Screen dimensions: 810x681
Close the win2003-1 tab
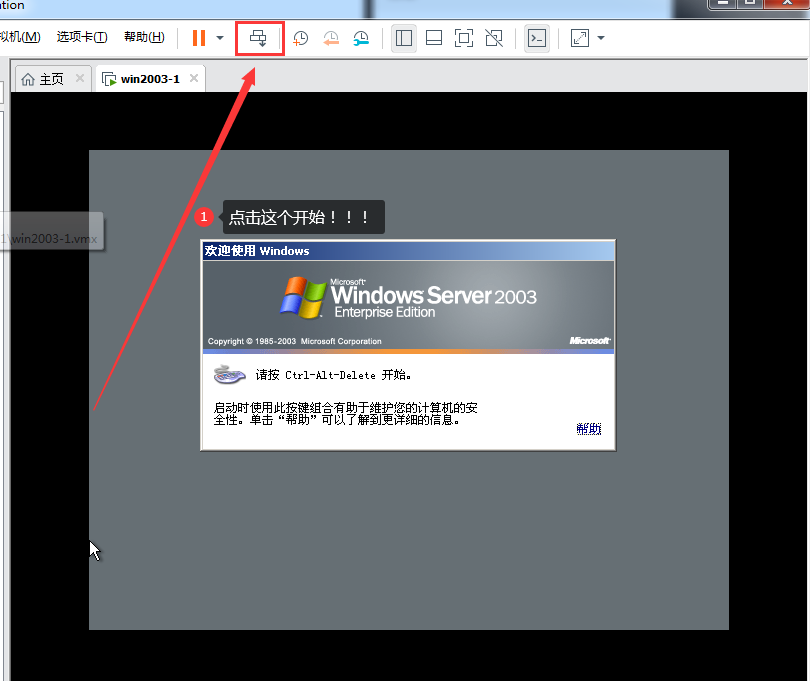tap(194, 78)
